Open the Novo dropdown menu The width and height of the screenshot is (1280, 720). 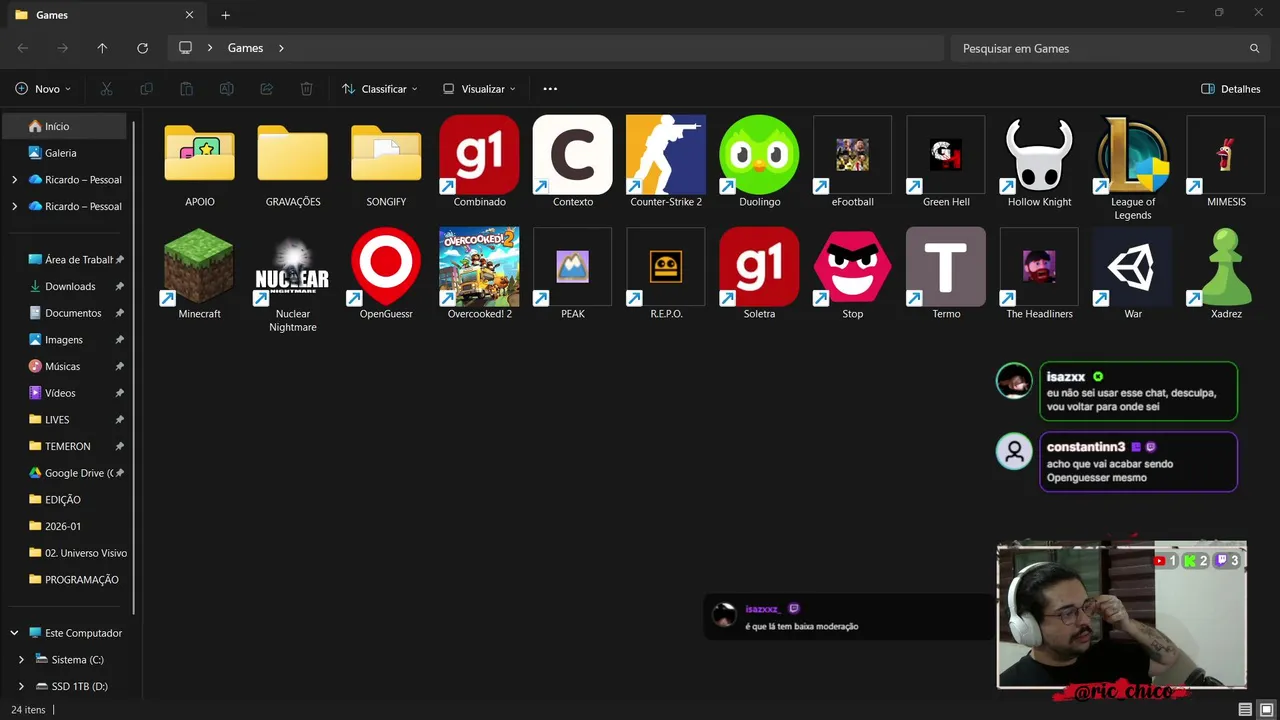[x=43, y=89]
